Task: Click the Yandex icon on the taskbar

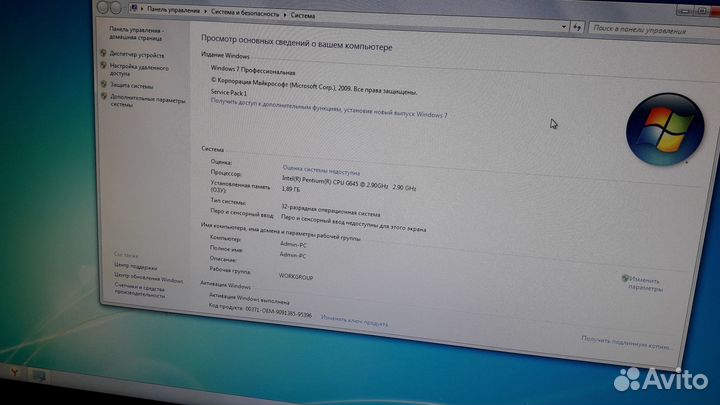Action: point(16,373)
